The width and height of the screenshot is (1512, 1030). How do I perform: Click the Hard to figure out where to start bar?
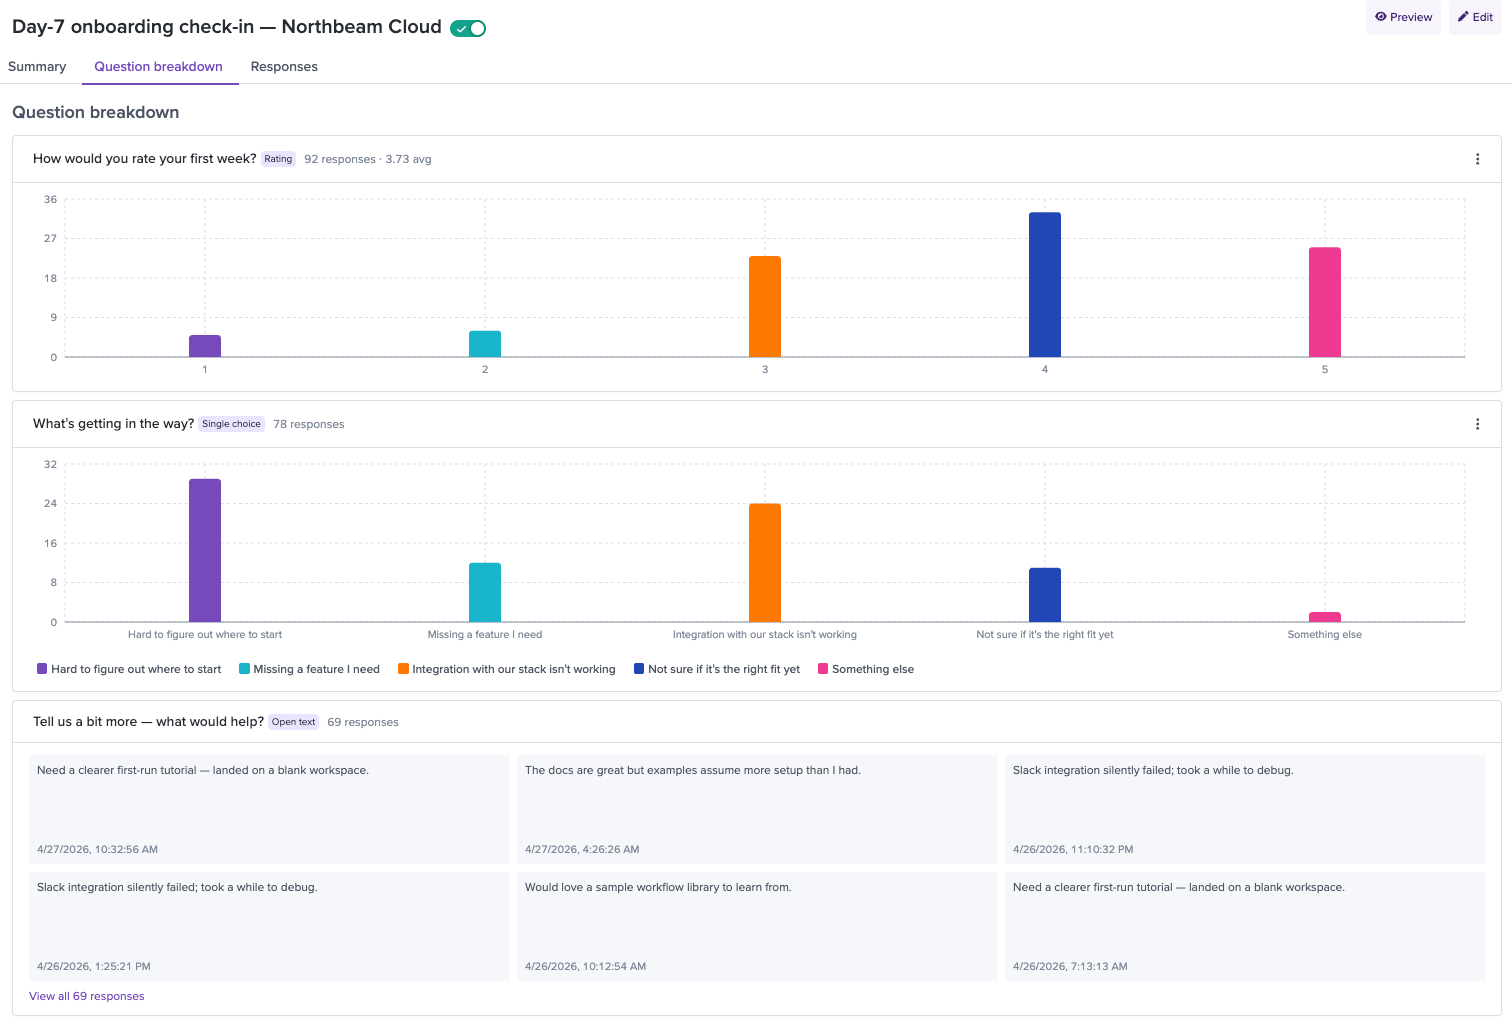[x=205, y=550]
